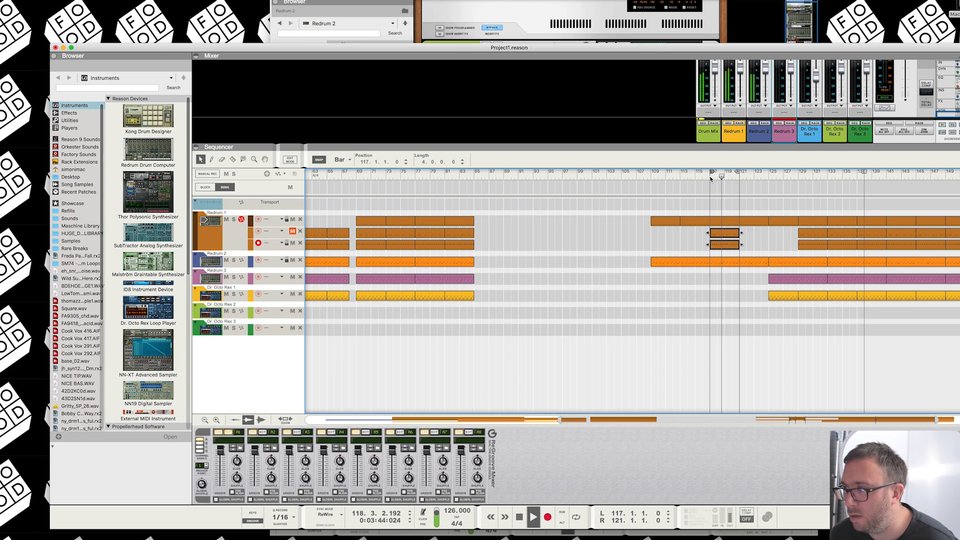Image resolution: width=960 pixels, height=540 pixels.
Task: Toggle the Loop button in transport
Action: (x=576, y=517)
